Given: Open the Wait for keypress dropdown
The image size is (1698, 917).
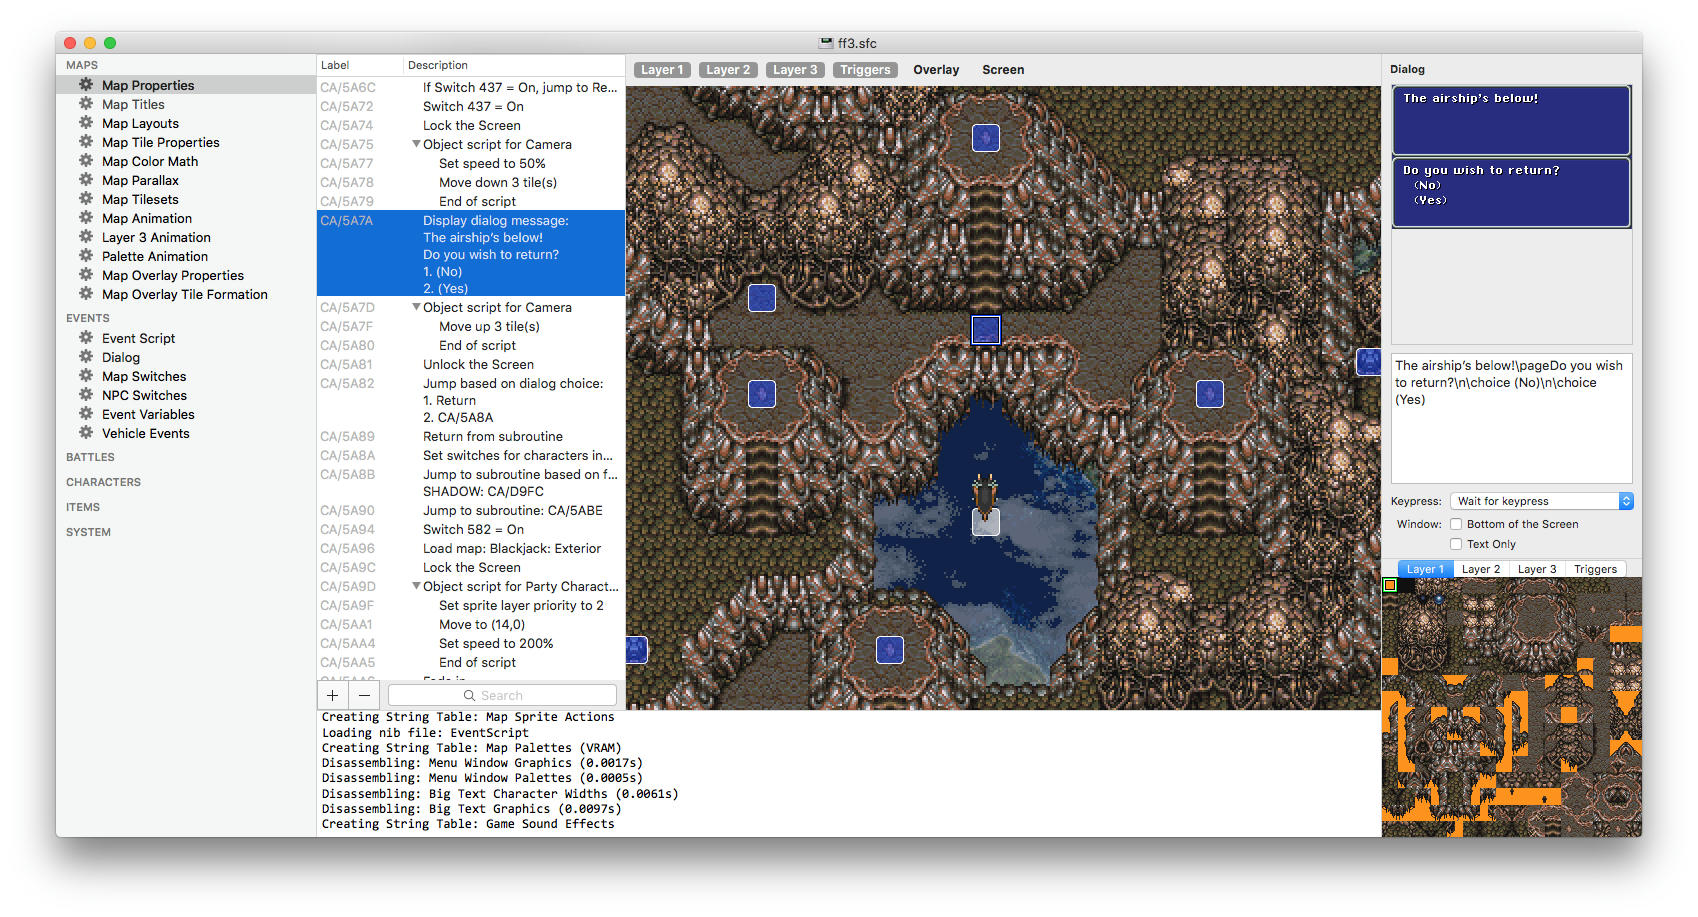Looking at the screenshot, I should [x=1542, y=501].
